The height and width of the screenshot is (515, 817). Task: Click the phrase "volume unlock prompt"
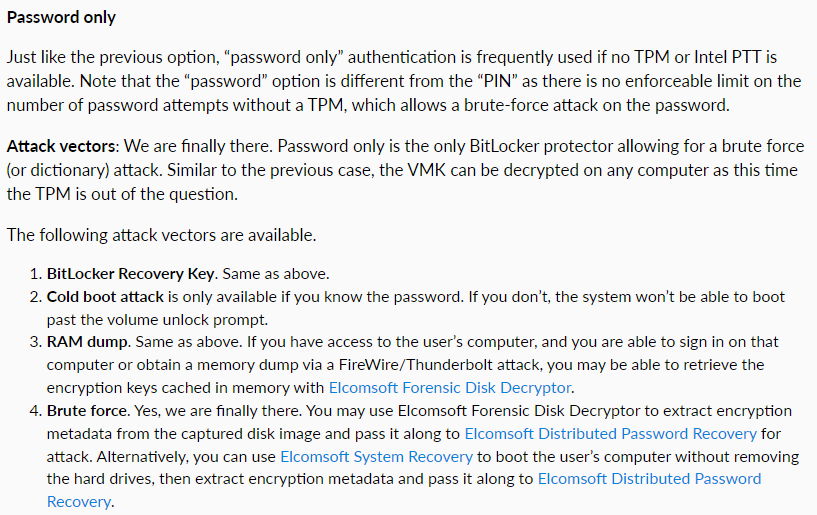coord(178,320)
